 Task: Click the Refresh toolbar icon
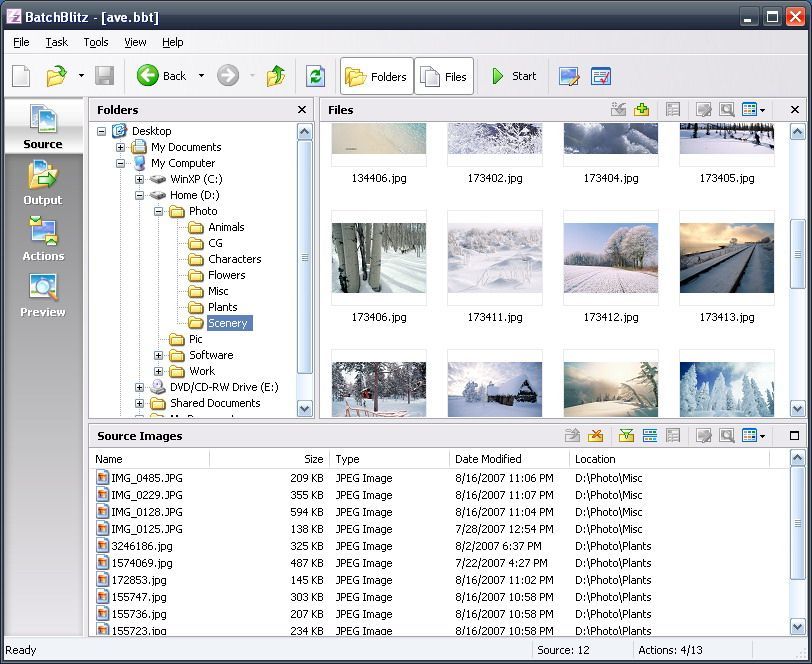(315, 76)
